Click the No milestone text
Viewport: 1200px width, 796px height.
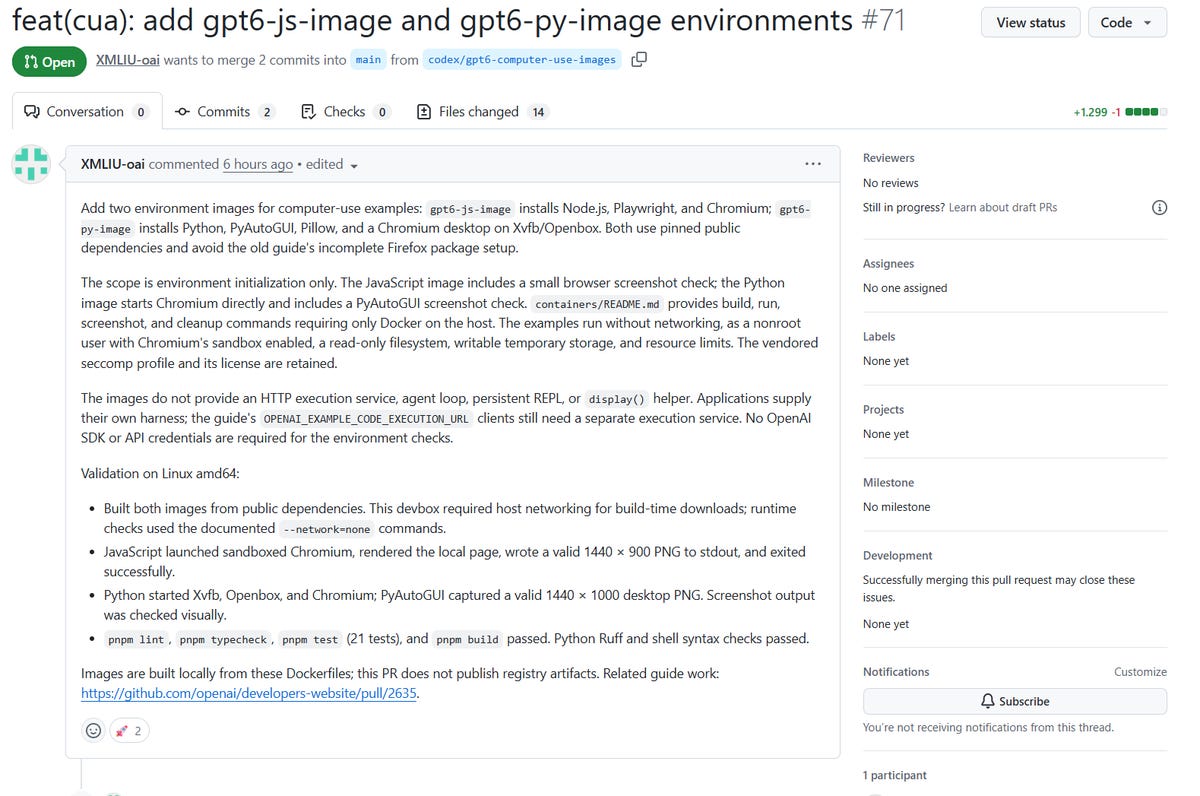pos(897,507)
